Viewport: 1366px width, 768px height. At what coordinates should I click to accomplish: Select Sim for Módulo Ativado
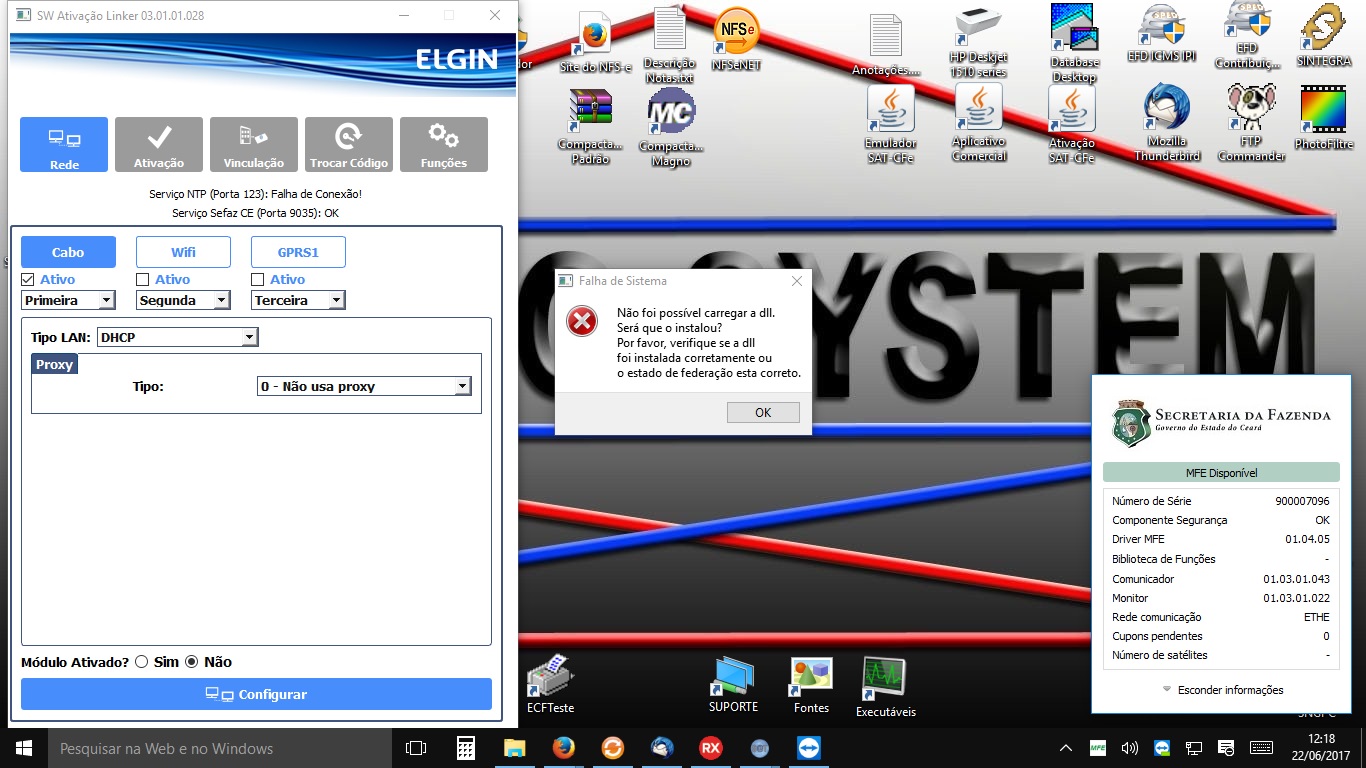[x=142, y=662]
